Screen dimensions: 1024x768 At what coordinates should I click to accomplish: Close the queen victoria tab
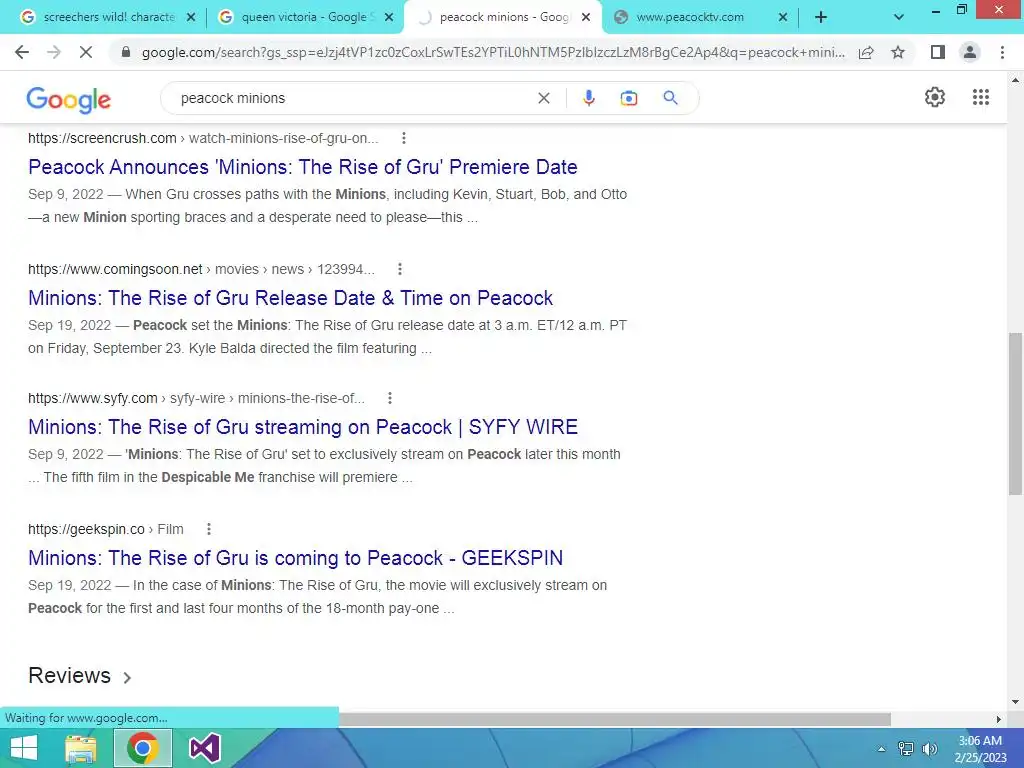389,18
